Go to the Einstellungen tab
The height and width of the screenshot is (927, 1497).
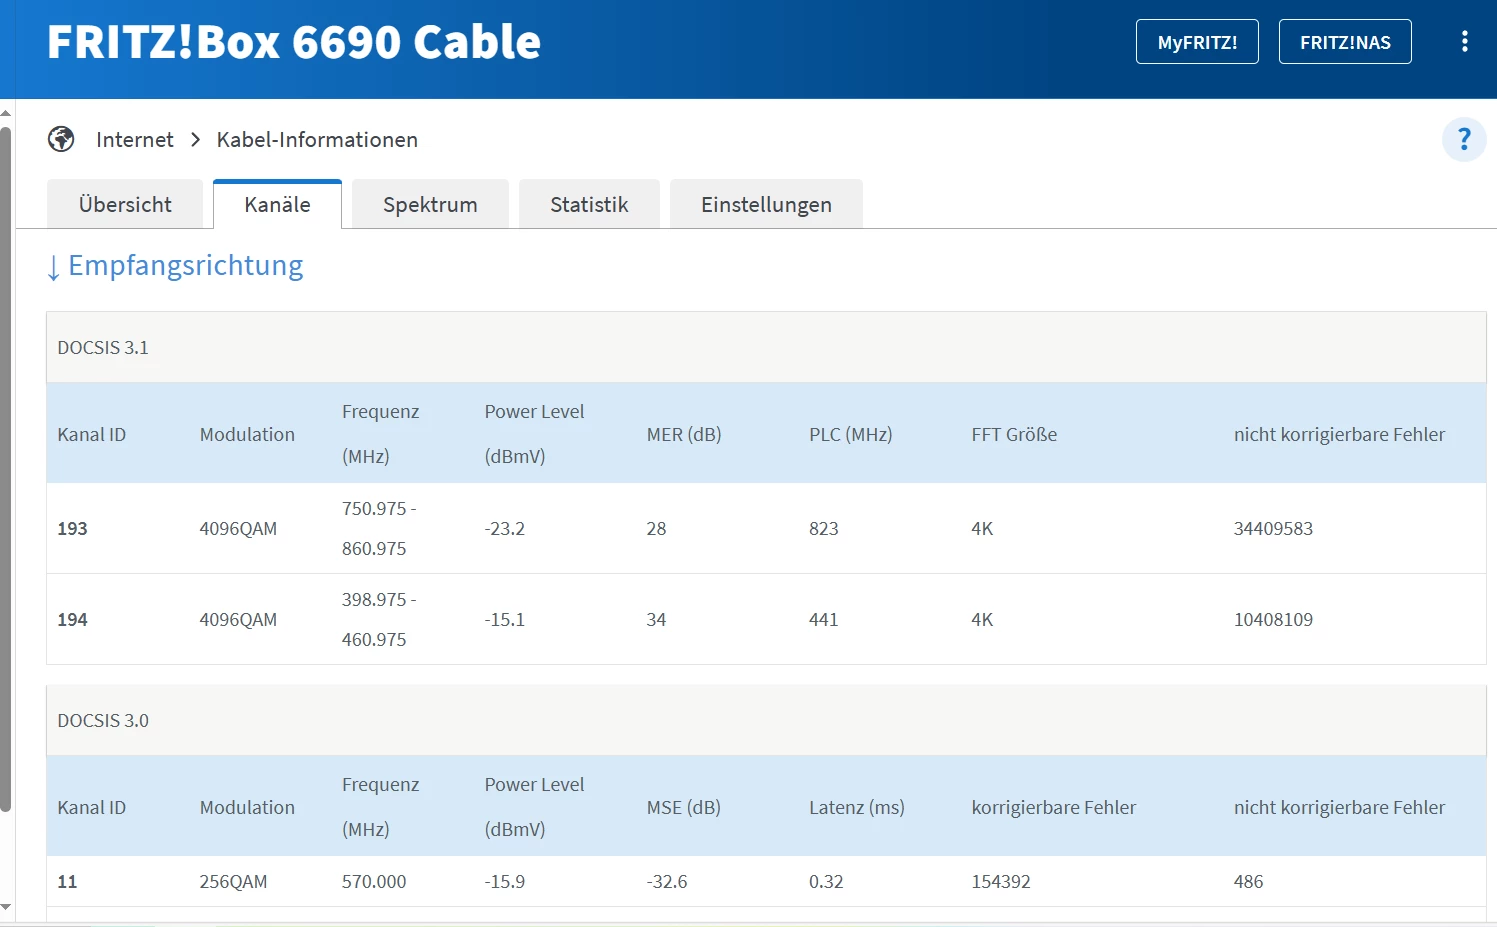point(766,204)
